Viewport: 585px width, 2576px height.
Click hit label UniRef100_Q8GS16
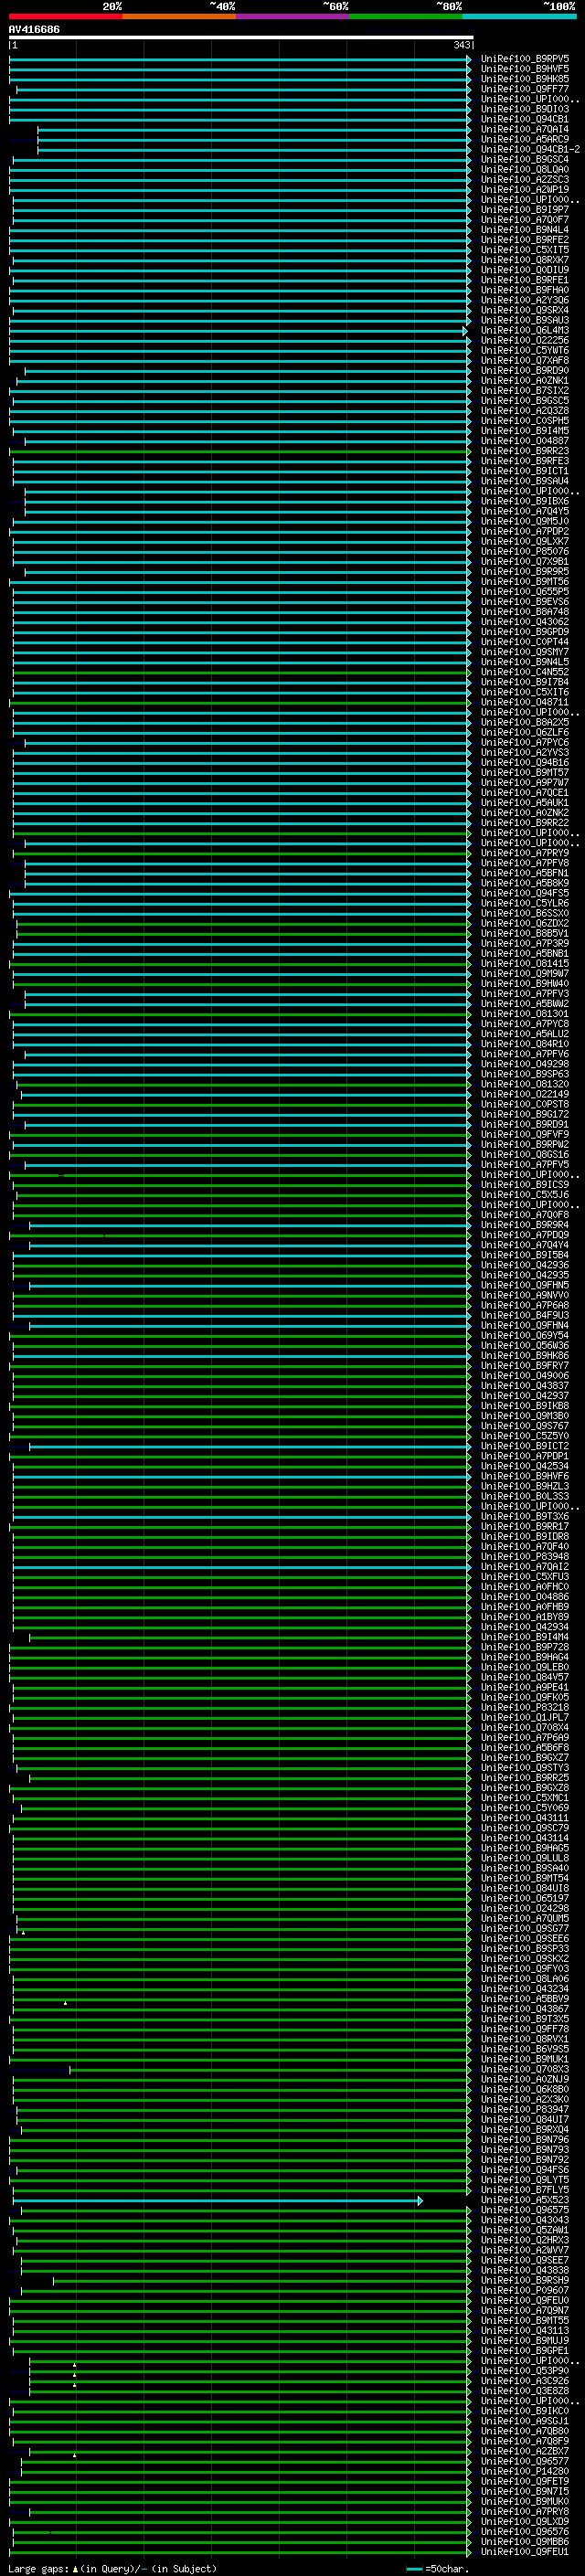tap(525, 1155)
